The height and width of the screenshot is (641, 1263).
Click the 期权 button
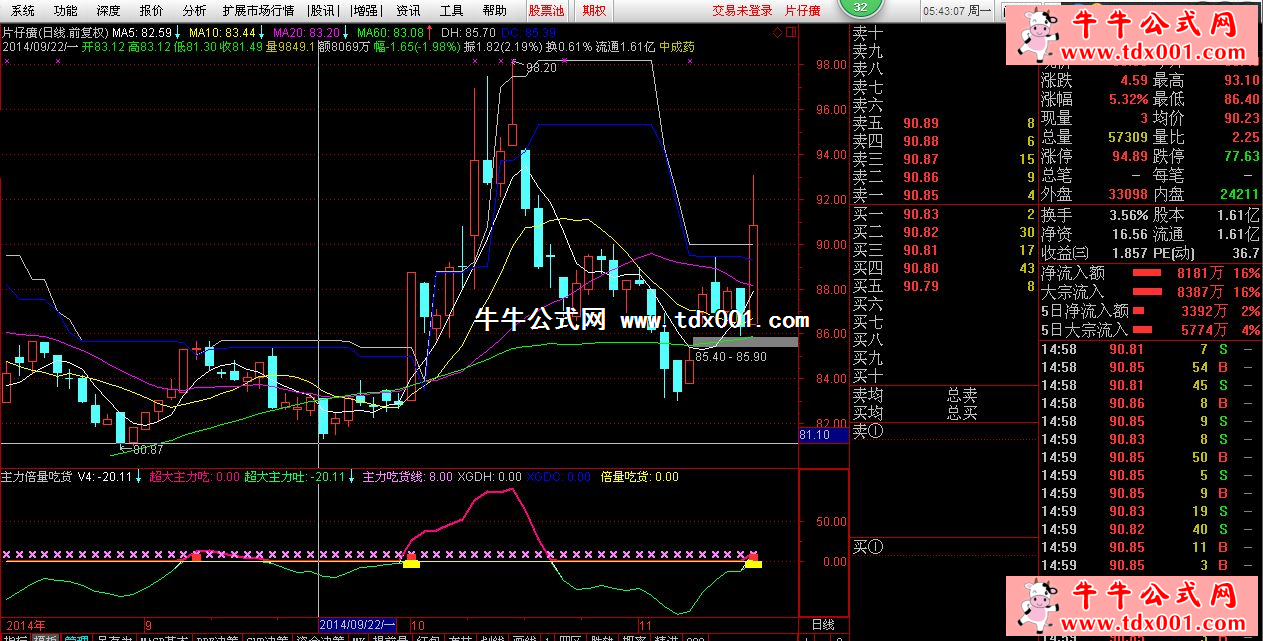click(594, 10)
